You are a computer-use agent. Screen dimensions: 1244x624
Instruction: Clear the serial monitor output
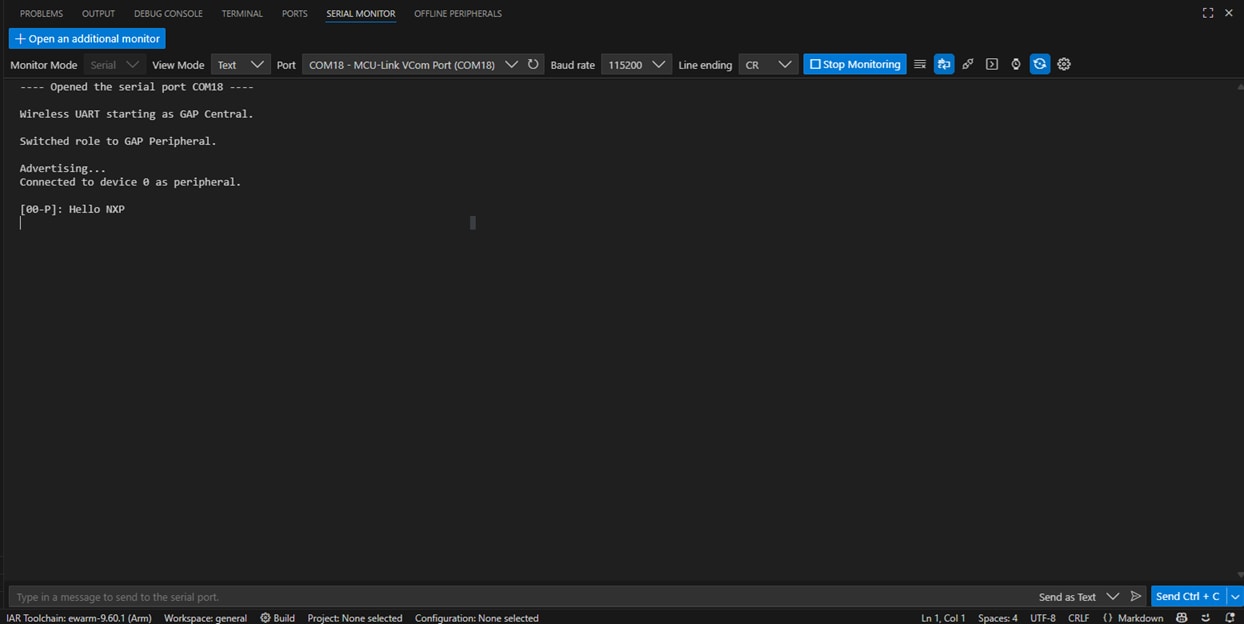pos(919,64)
